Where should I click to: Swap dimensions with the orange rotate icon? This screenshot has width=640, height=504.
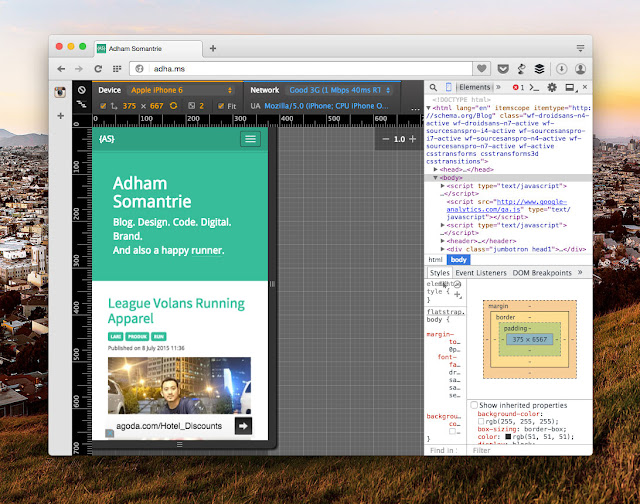(173, 106)
